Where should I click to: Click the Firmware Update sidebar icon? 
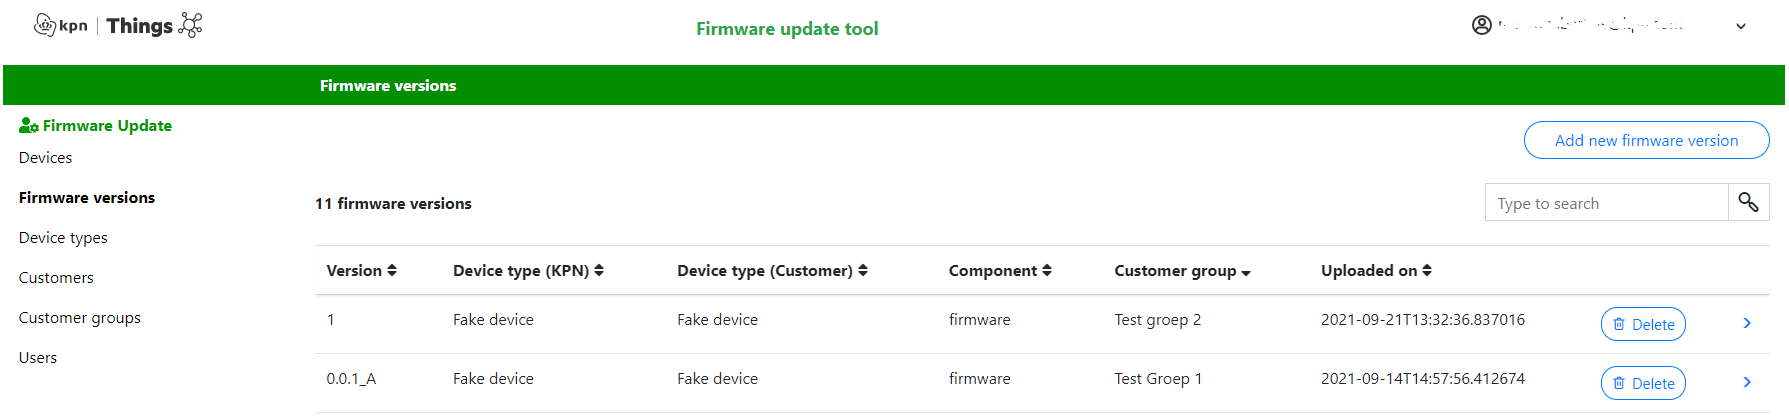29,126
